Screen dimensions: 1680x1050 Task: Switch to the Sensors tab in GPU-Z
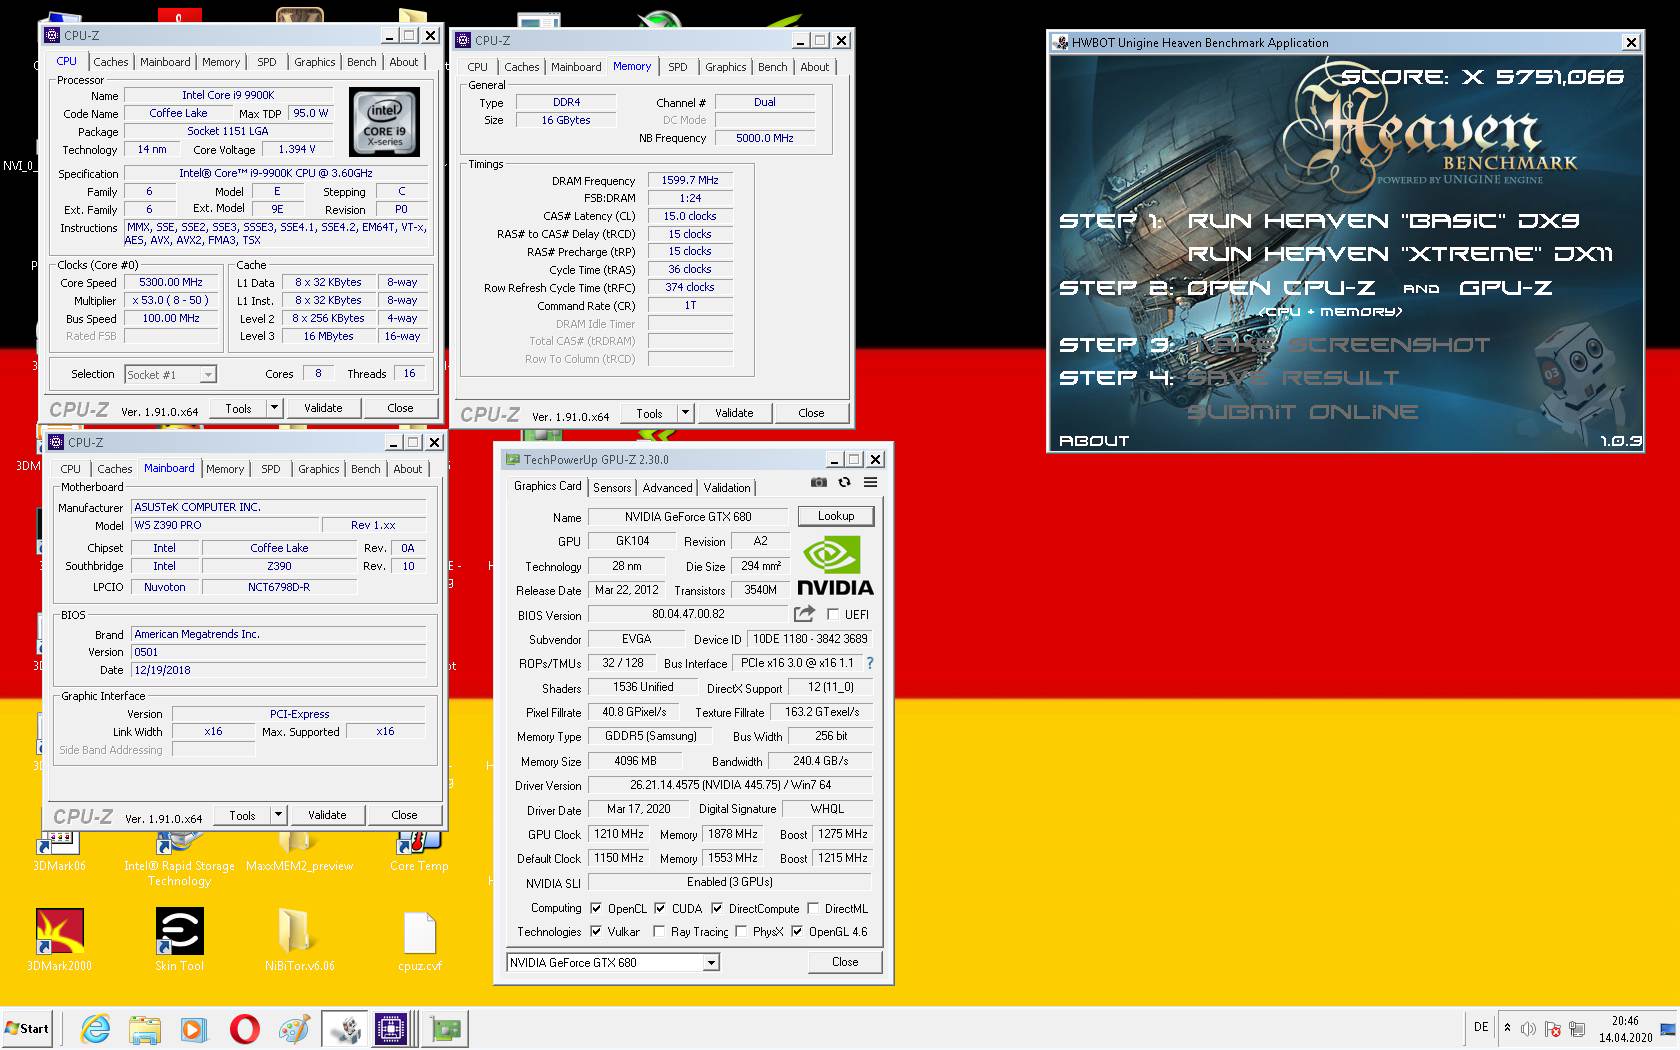[612, 488]
